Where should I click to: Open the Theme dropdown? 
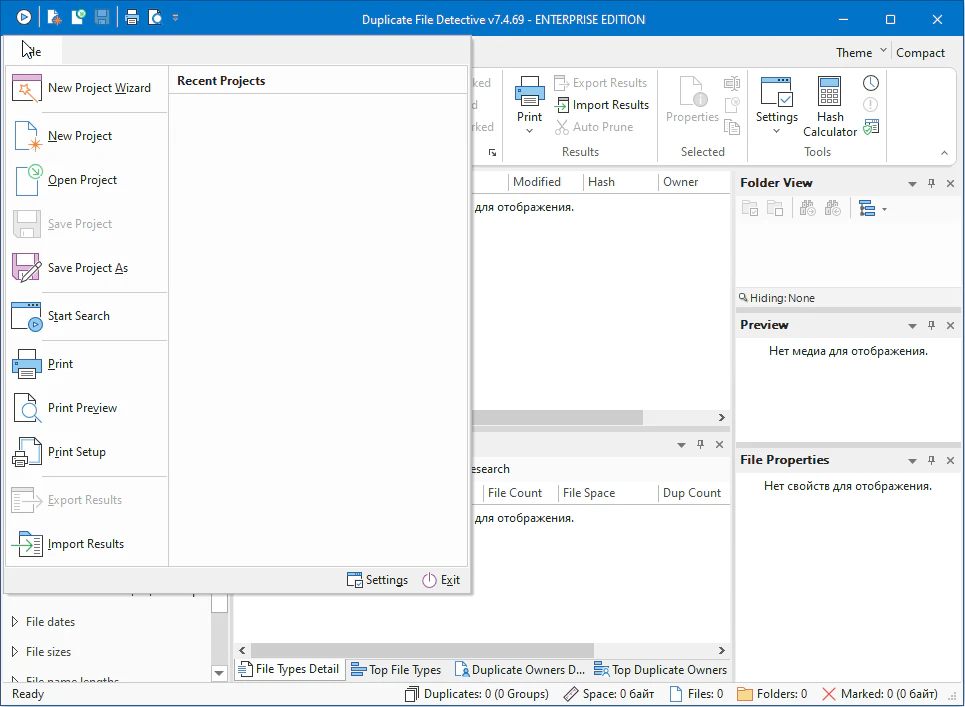coord(861,53)
